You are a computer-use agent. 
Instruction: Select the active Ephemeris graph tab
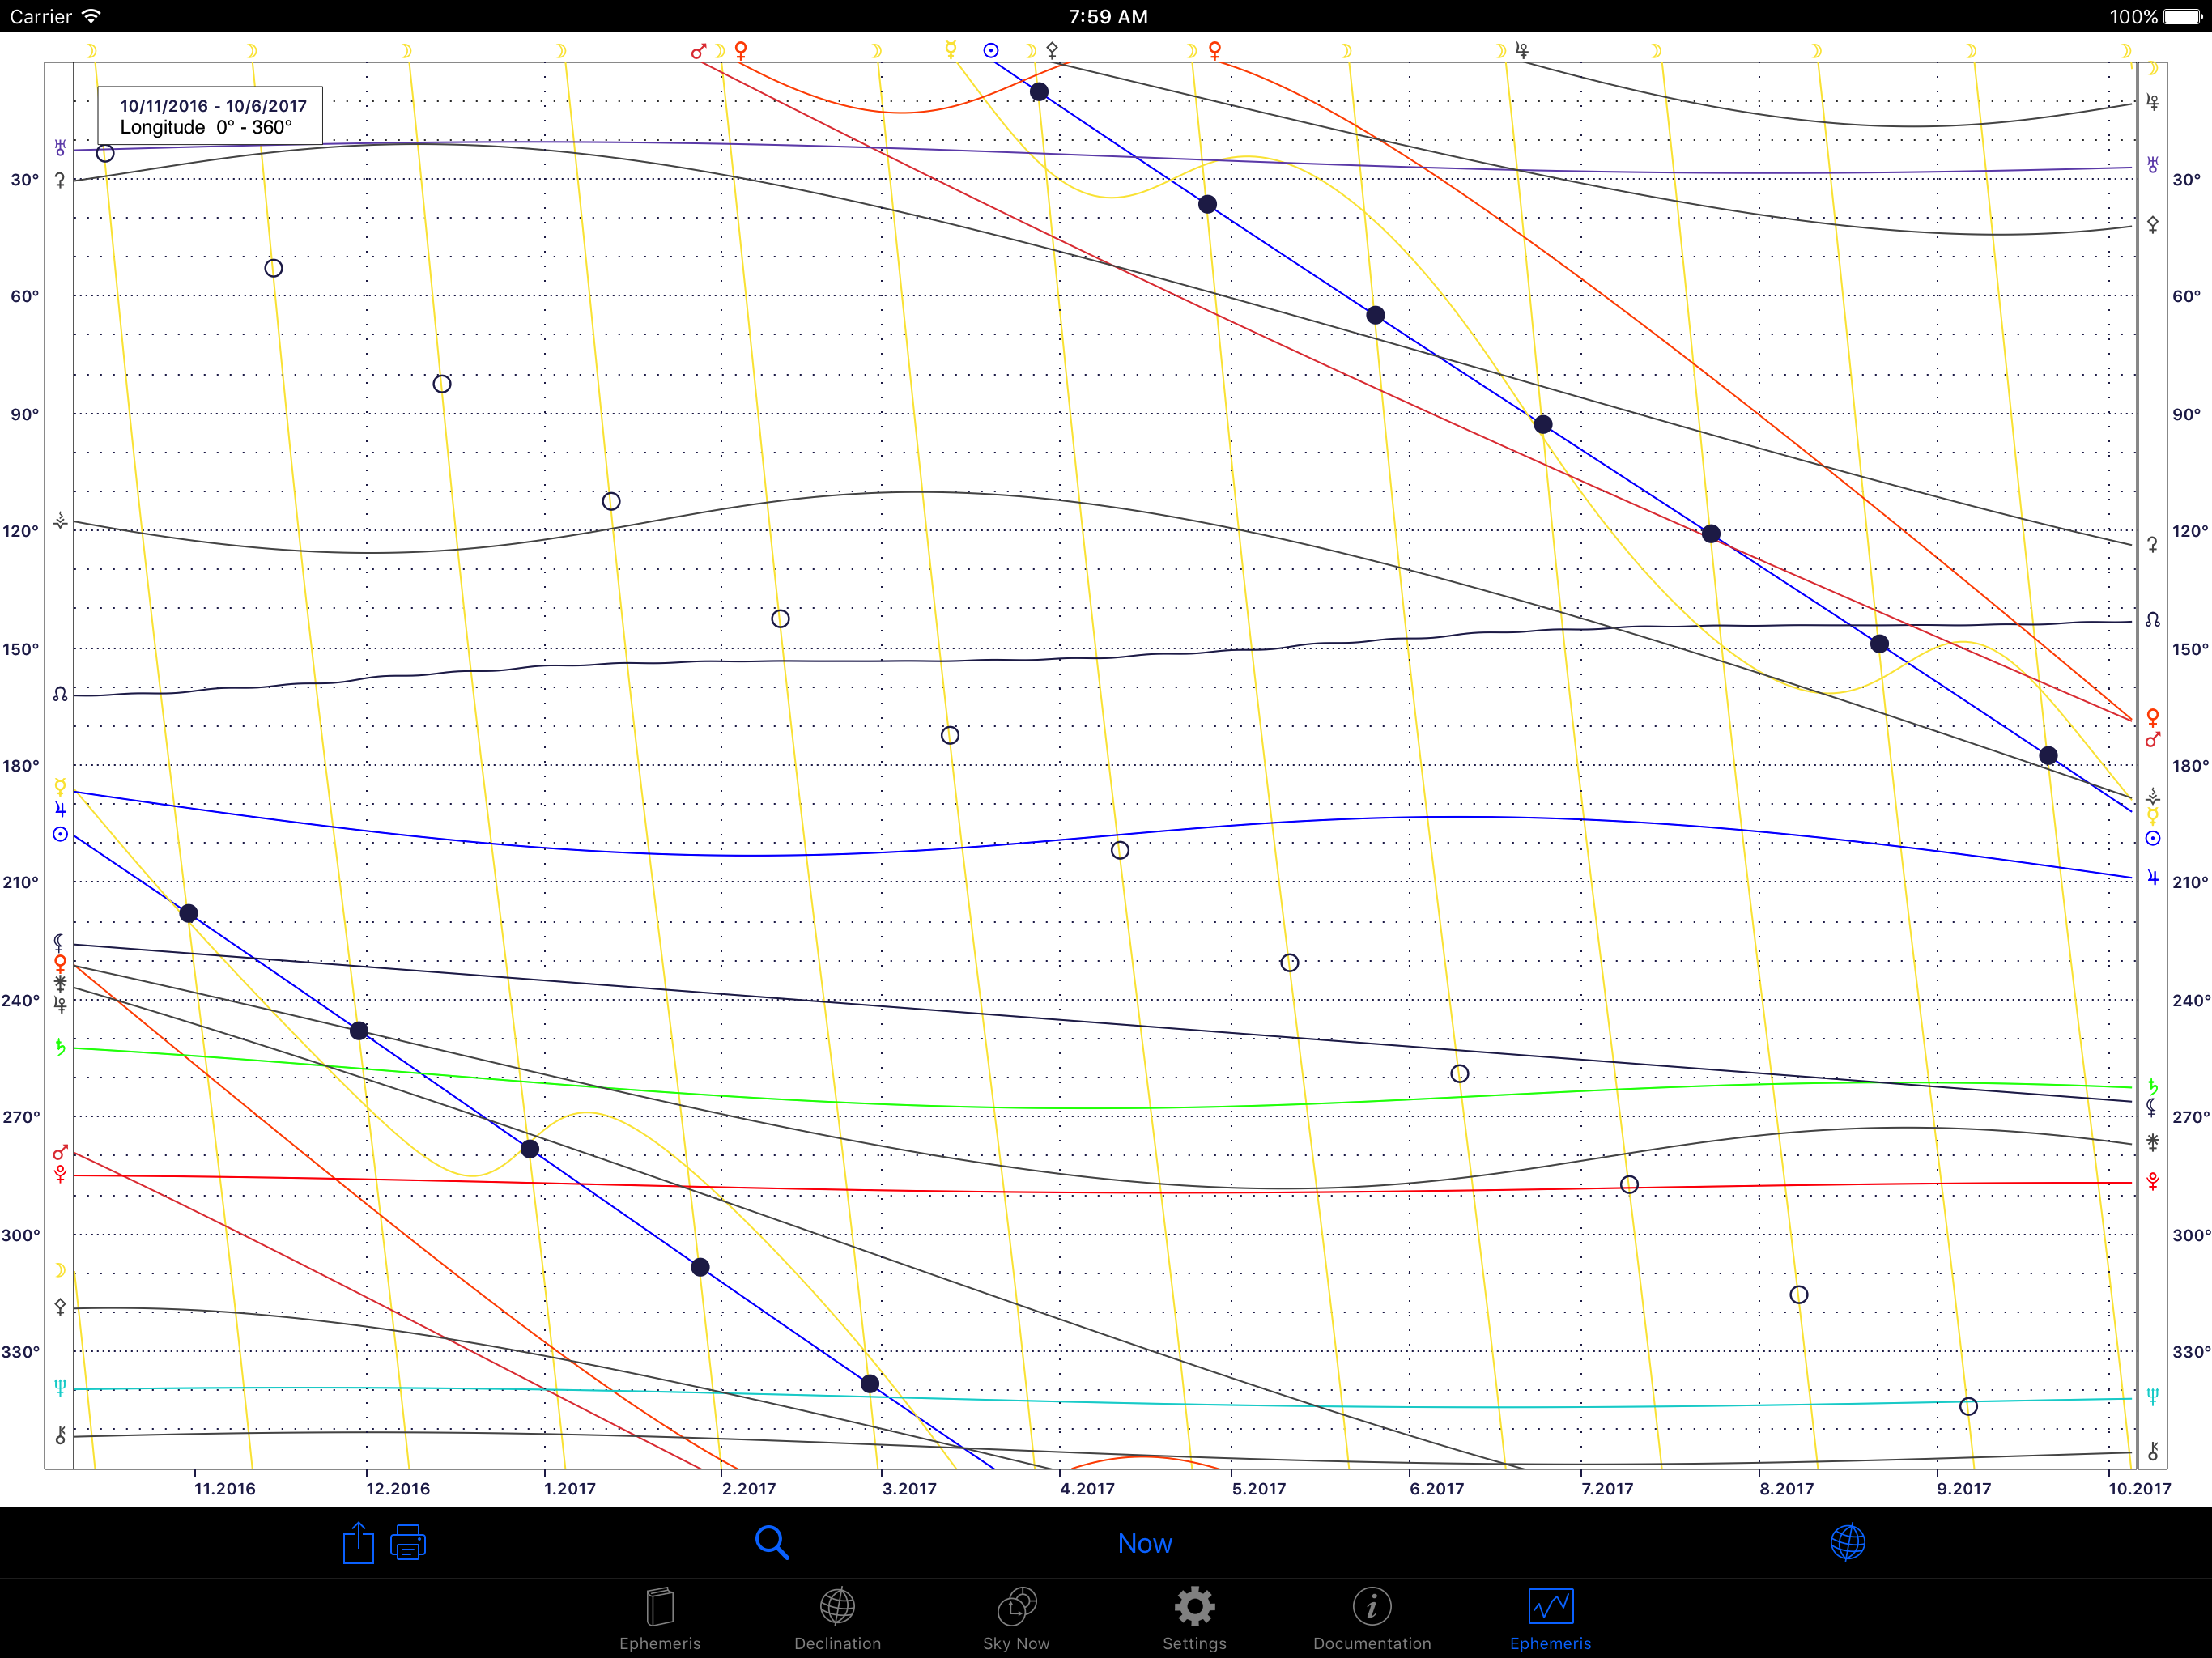[1550, 1620]
